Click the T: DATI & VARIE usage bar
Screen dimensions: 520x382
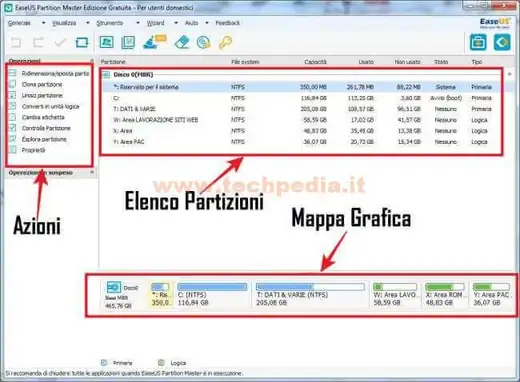(x=310, y=287)
